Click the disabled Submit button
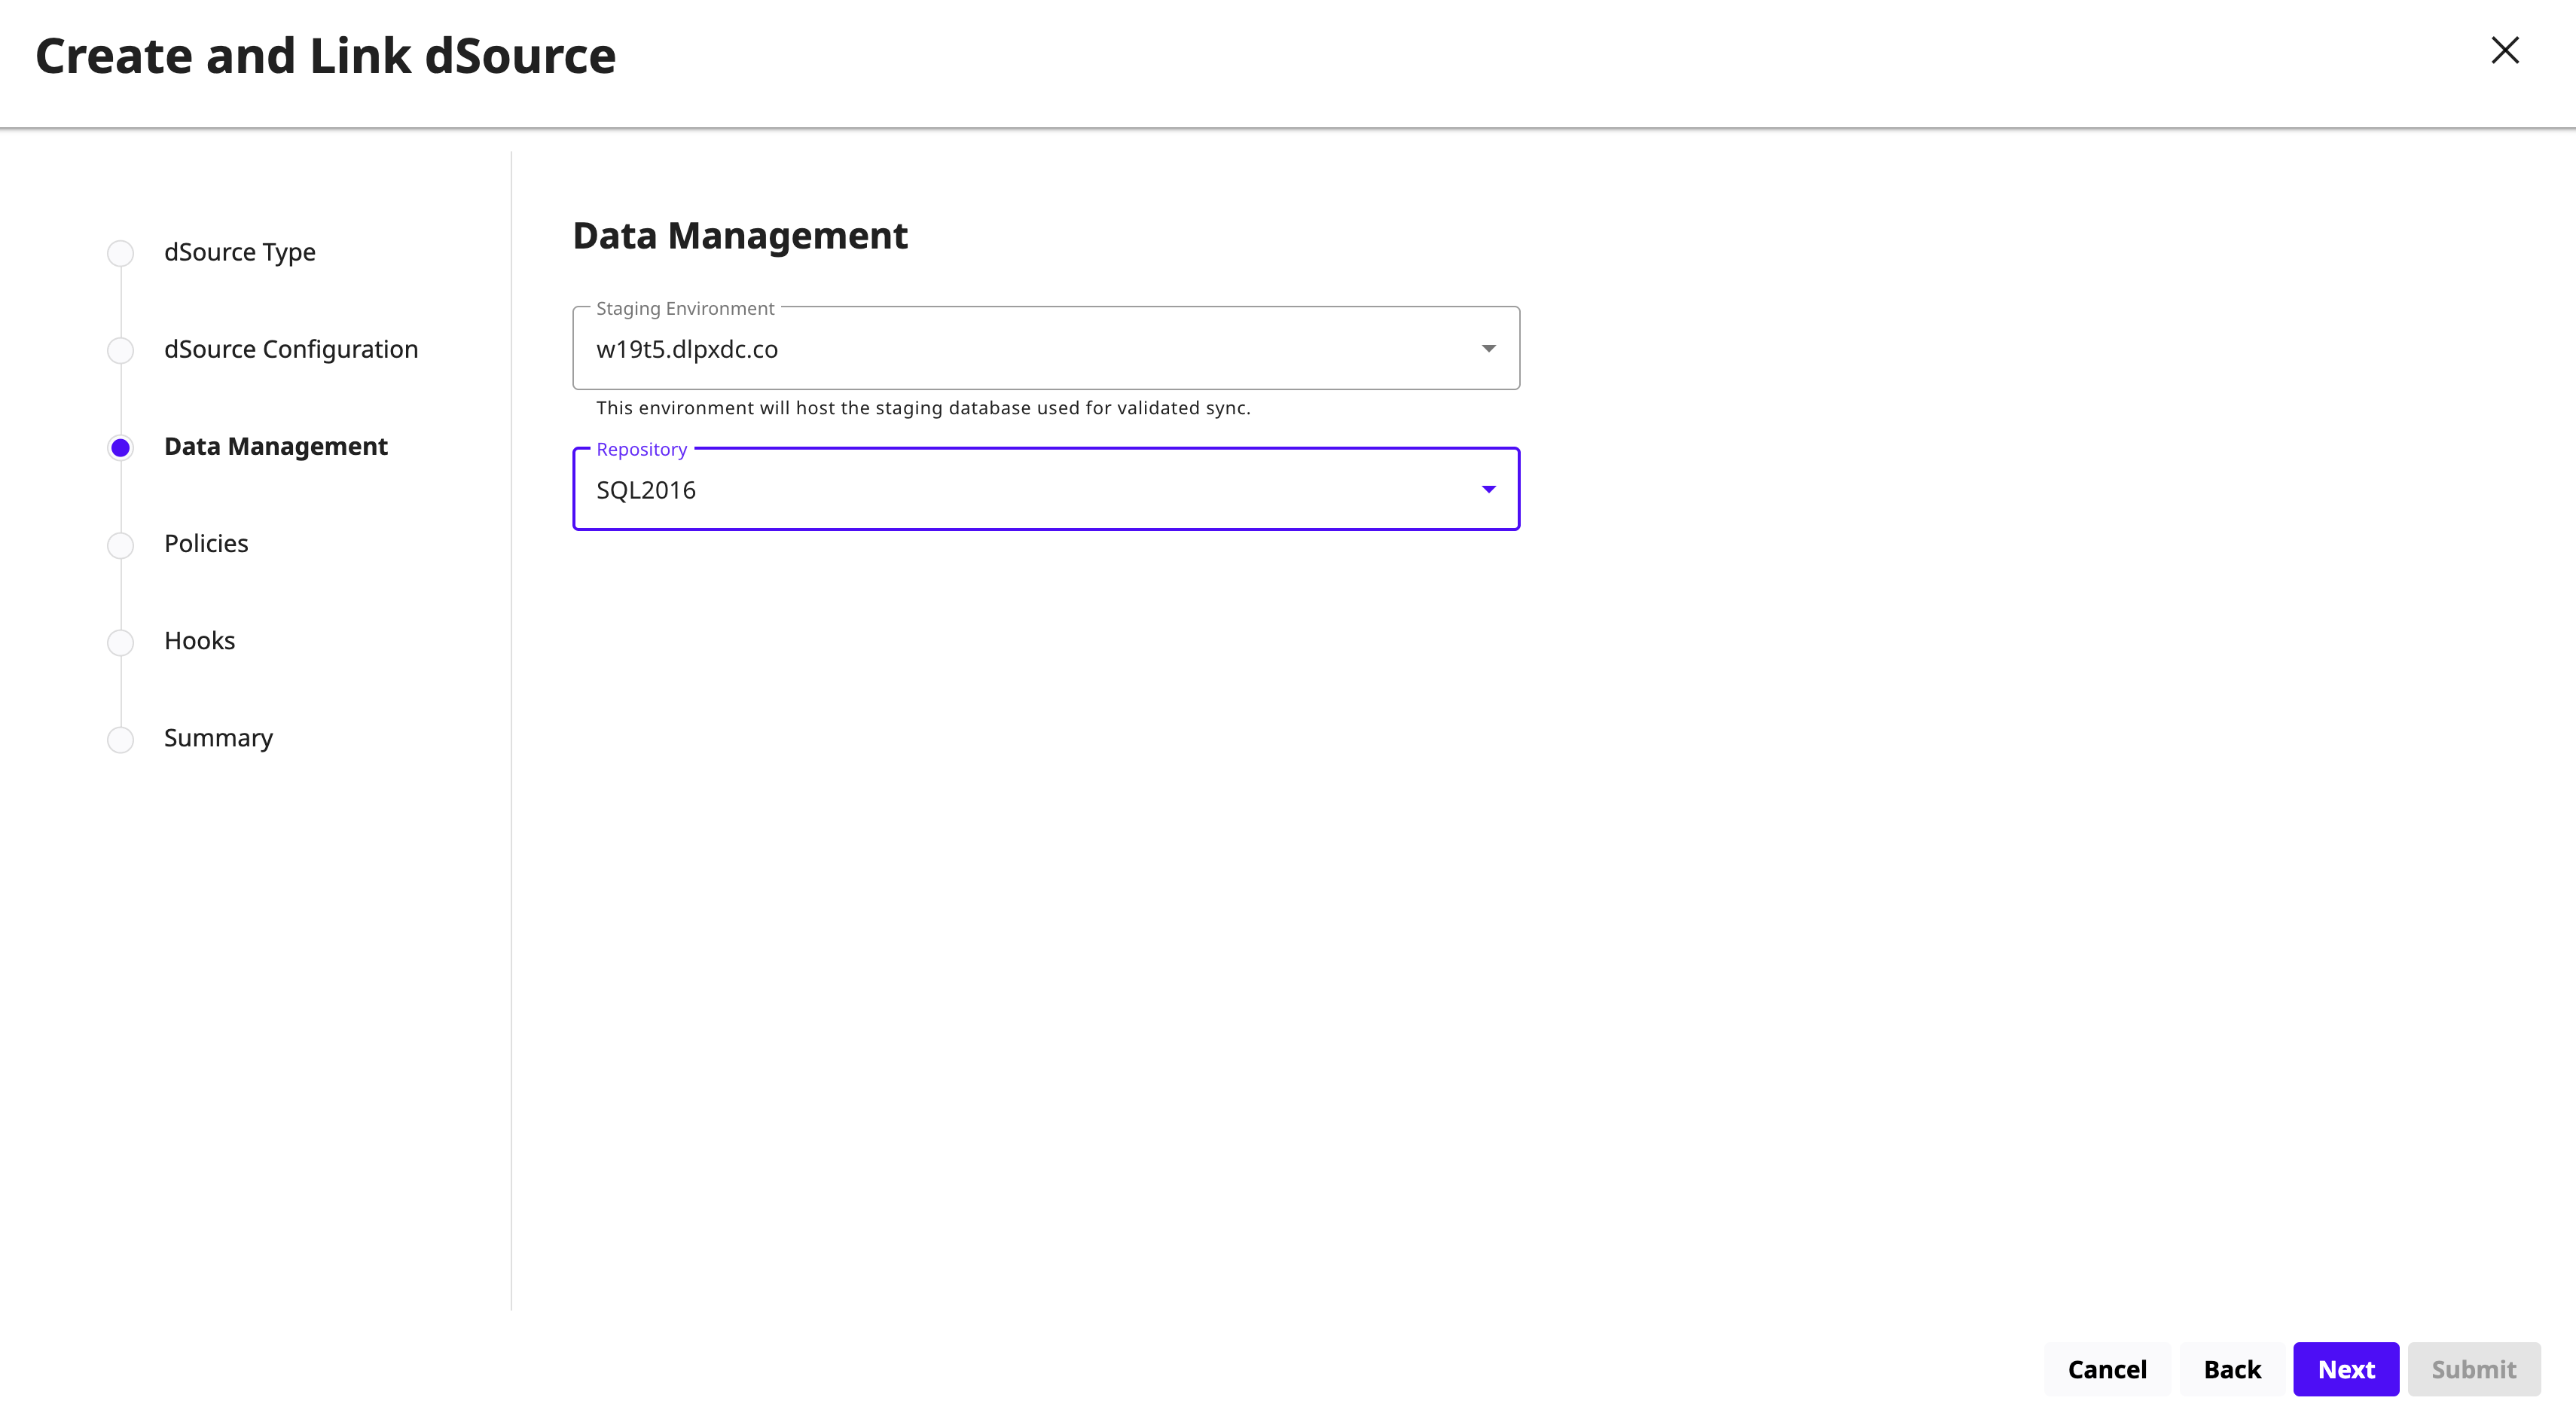Image resolution: width=2576 pixels, height=1416 pixels. point(2474,1369)
